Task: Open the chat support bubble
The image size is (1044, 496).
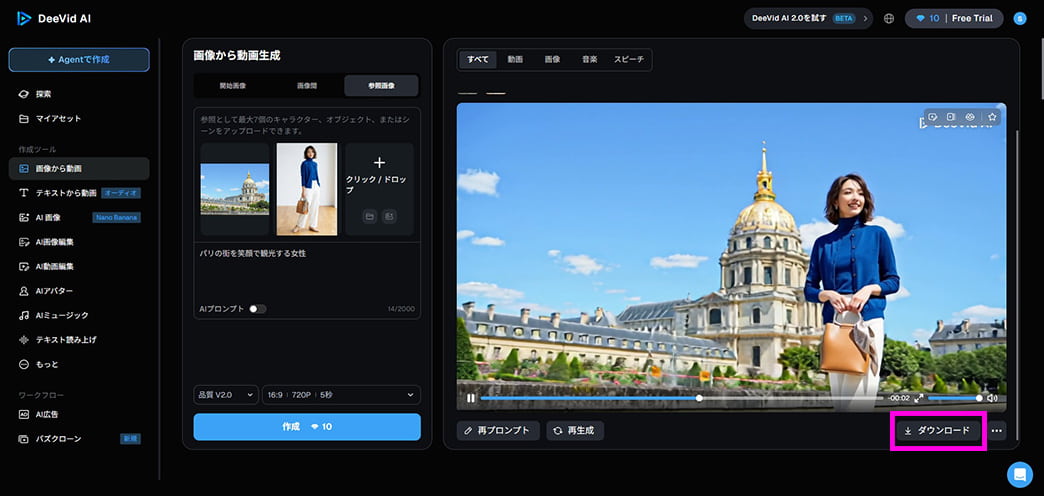Action: click(x=1019, y=474)
